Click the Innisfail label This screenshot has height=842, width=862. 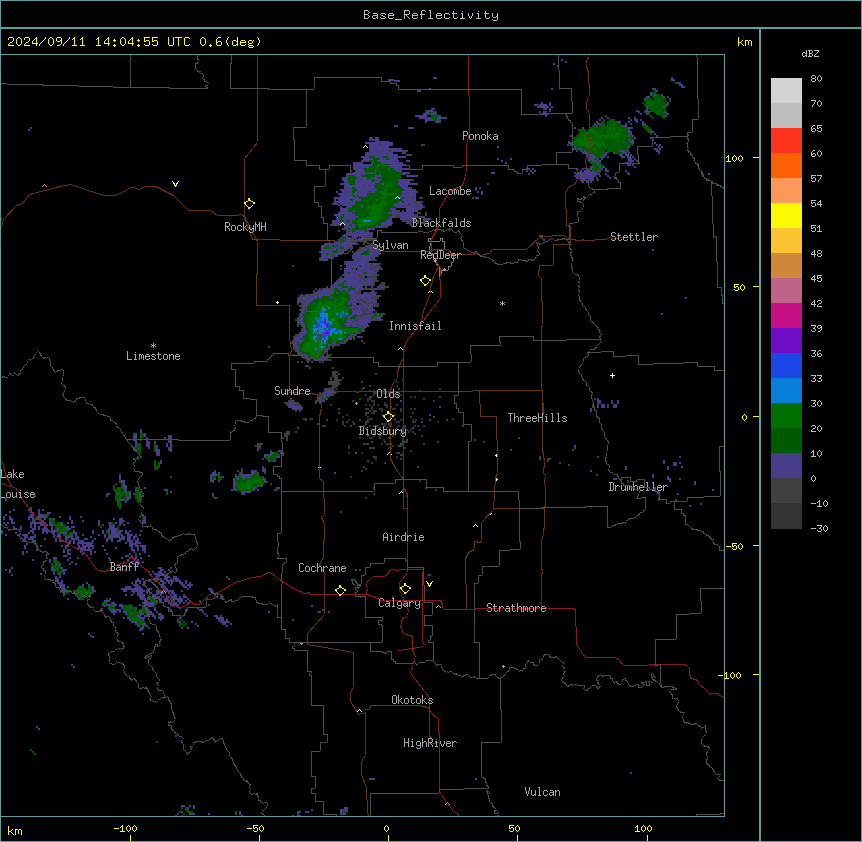point(415,326)
